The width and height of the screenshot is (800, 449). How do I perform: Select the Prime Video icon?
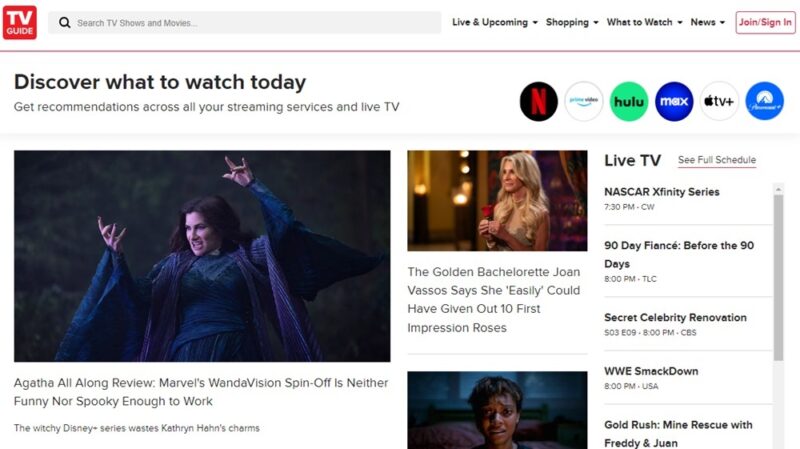click(x=584, y=101)
